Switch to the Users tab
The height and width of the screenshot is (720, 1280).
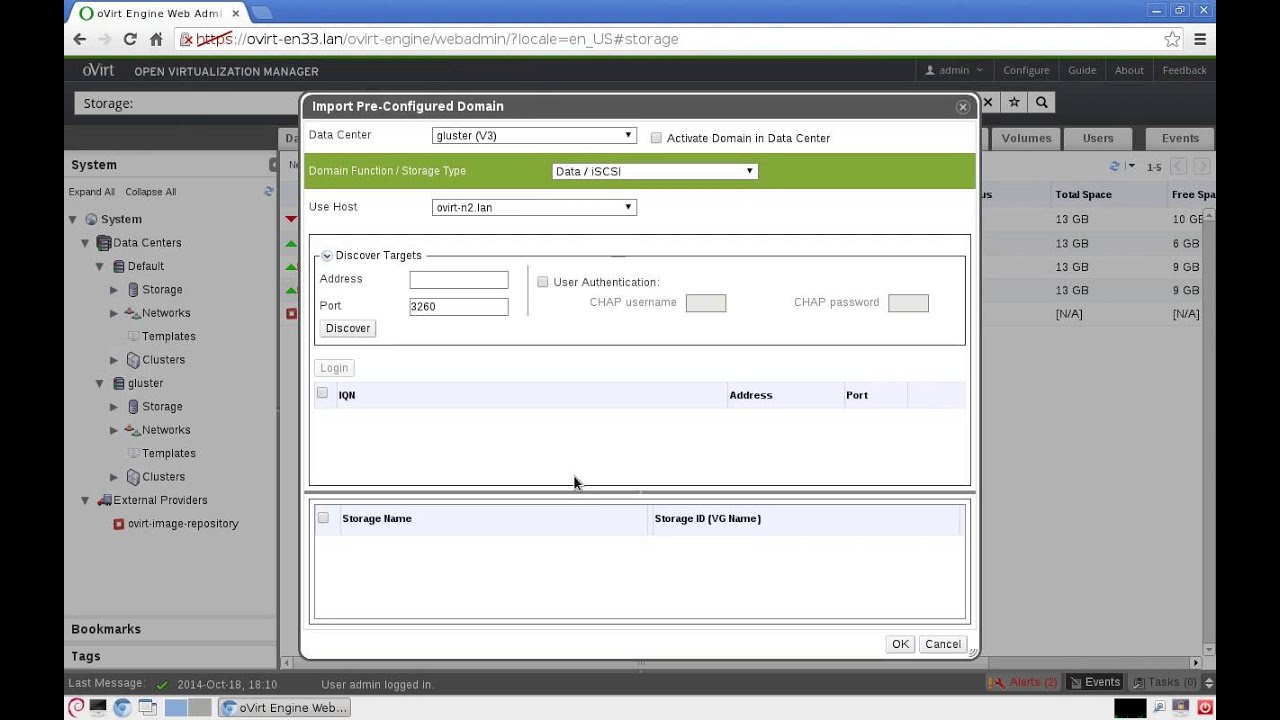click(1098, 138)
